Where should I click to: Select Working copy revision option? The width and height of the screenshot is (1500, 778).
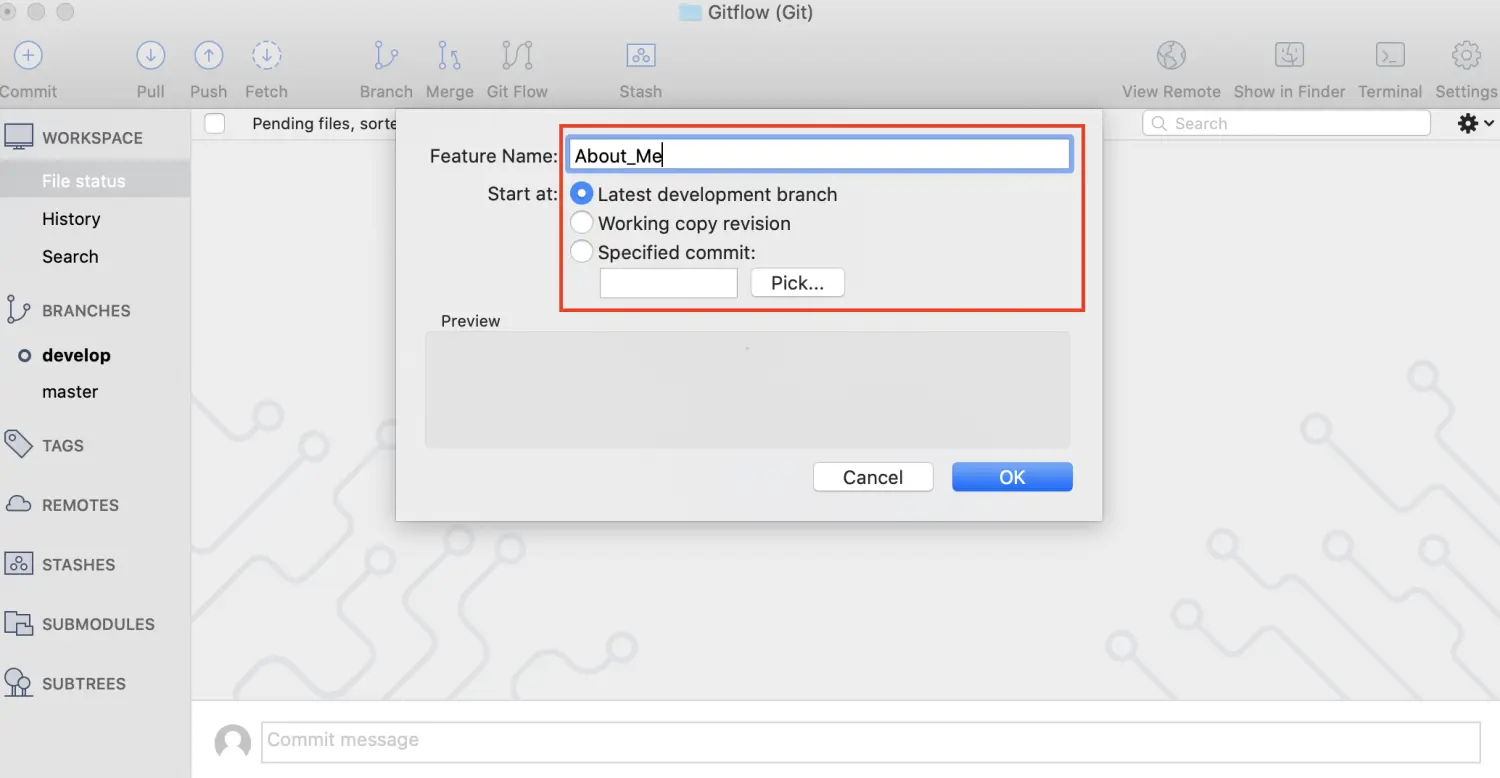click(x=581, y=223)
